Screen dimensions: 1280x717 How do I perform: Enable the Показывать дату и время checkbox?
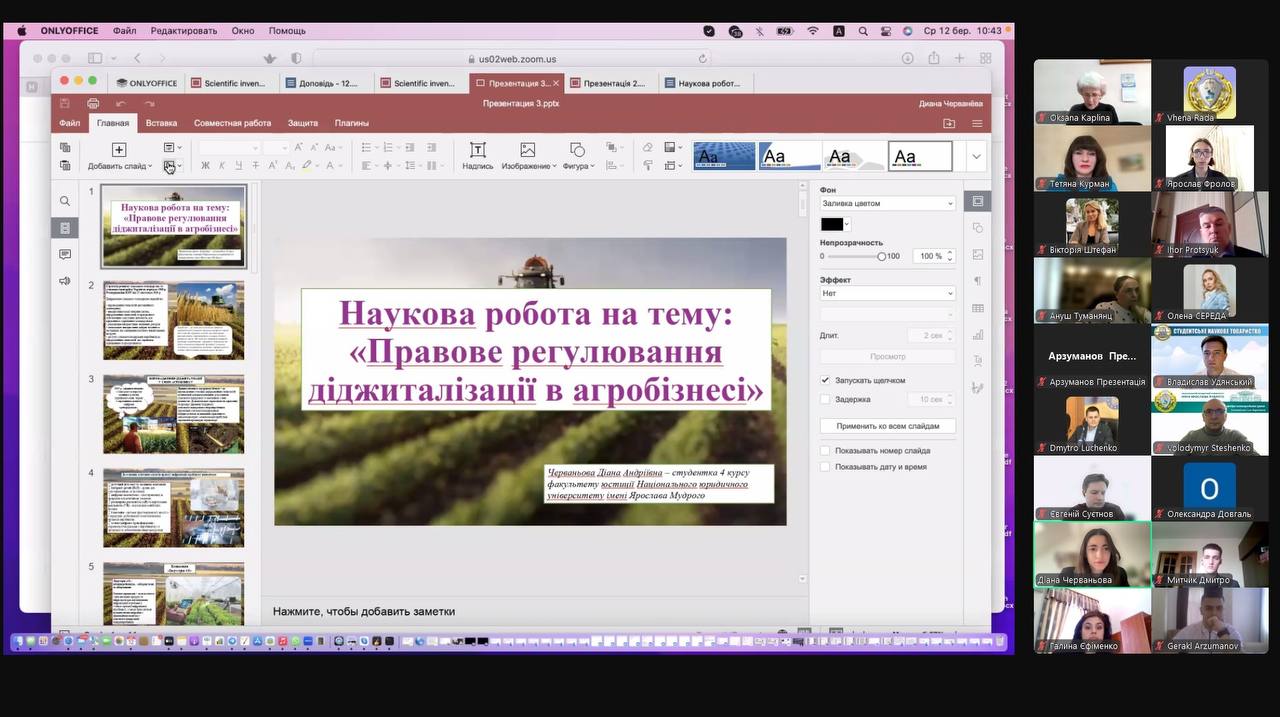point(825,467)
